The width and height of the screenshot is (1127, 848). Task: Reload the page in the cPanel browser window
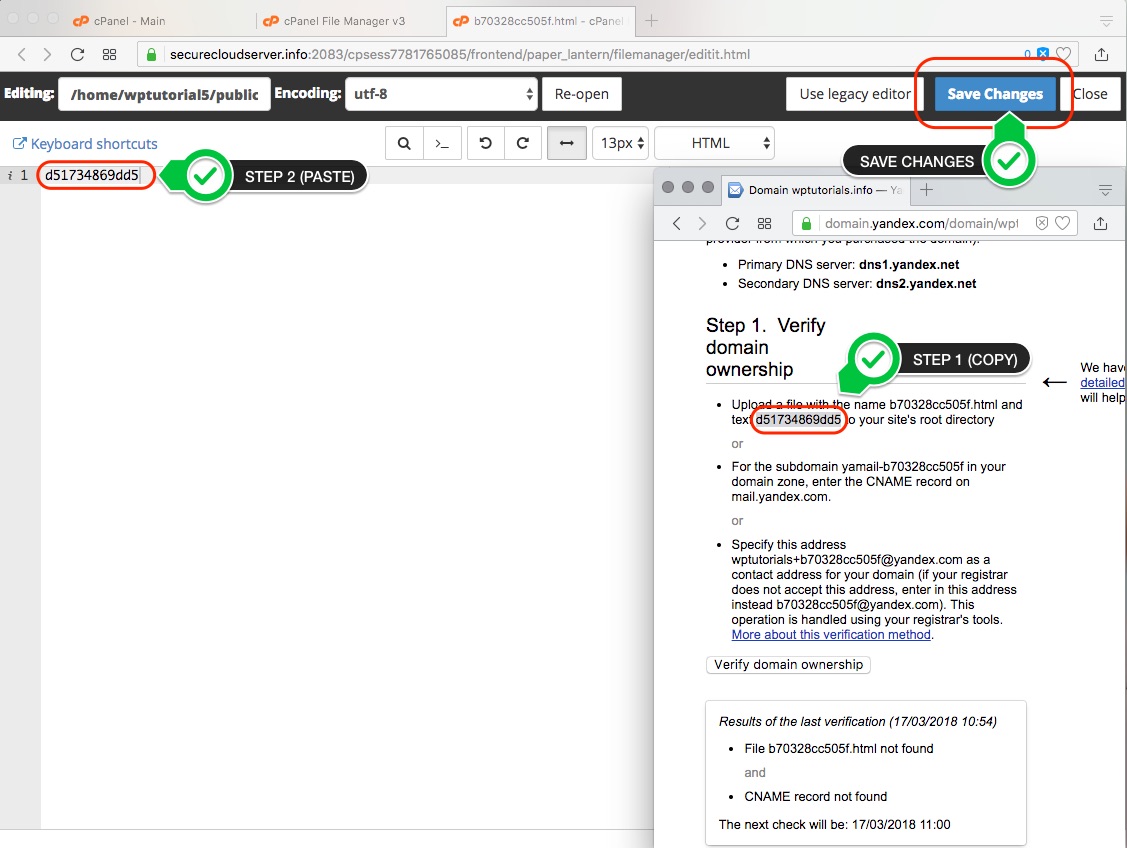click(x=78, y=54)
